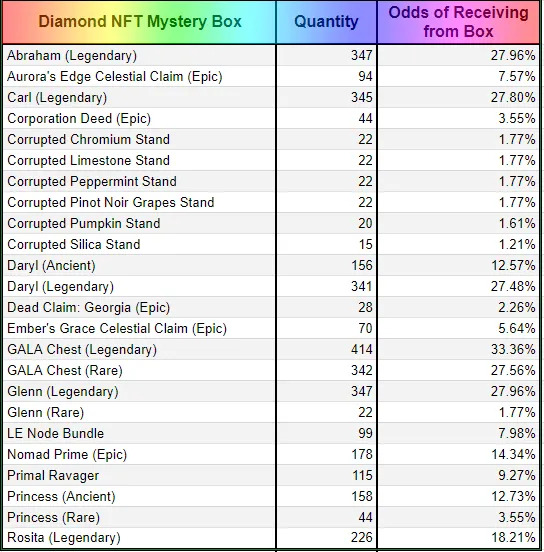Screen dimensions: 544x552
Task: Select the Abraham (Legendary) cell
Action: [139, 55]
